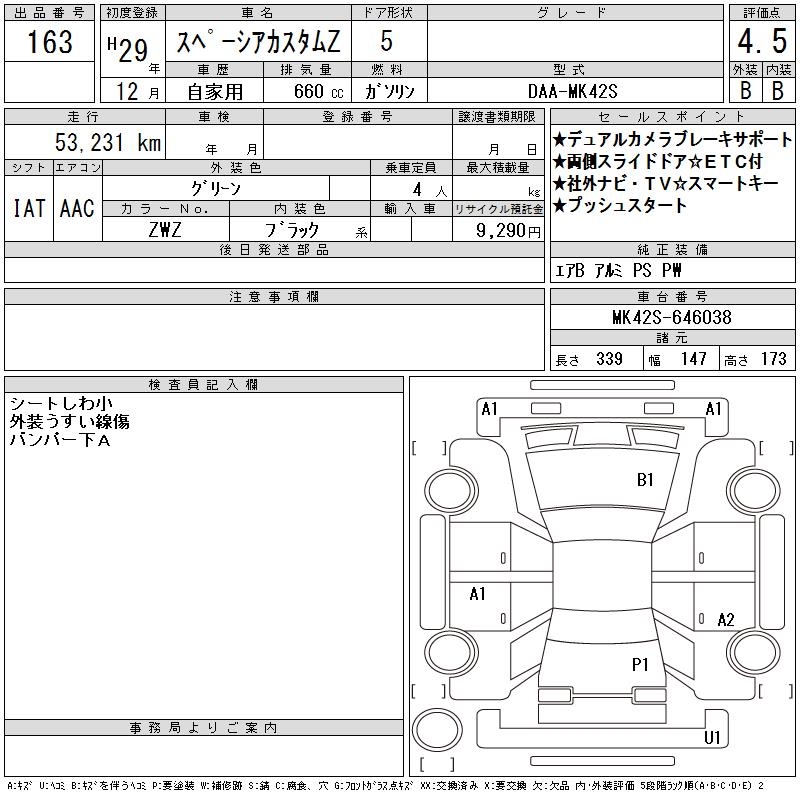This screenshot has width=800, height=800.
Task: Select the 譲渡書類期限 header
Action: pyautogui.click(x=497, y=117)
